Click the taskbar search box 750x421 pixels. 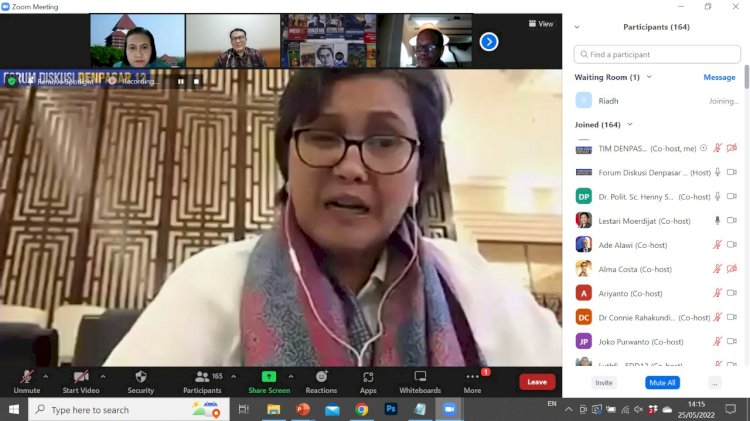[129, 410]
